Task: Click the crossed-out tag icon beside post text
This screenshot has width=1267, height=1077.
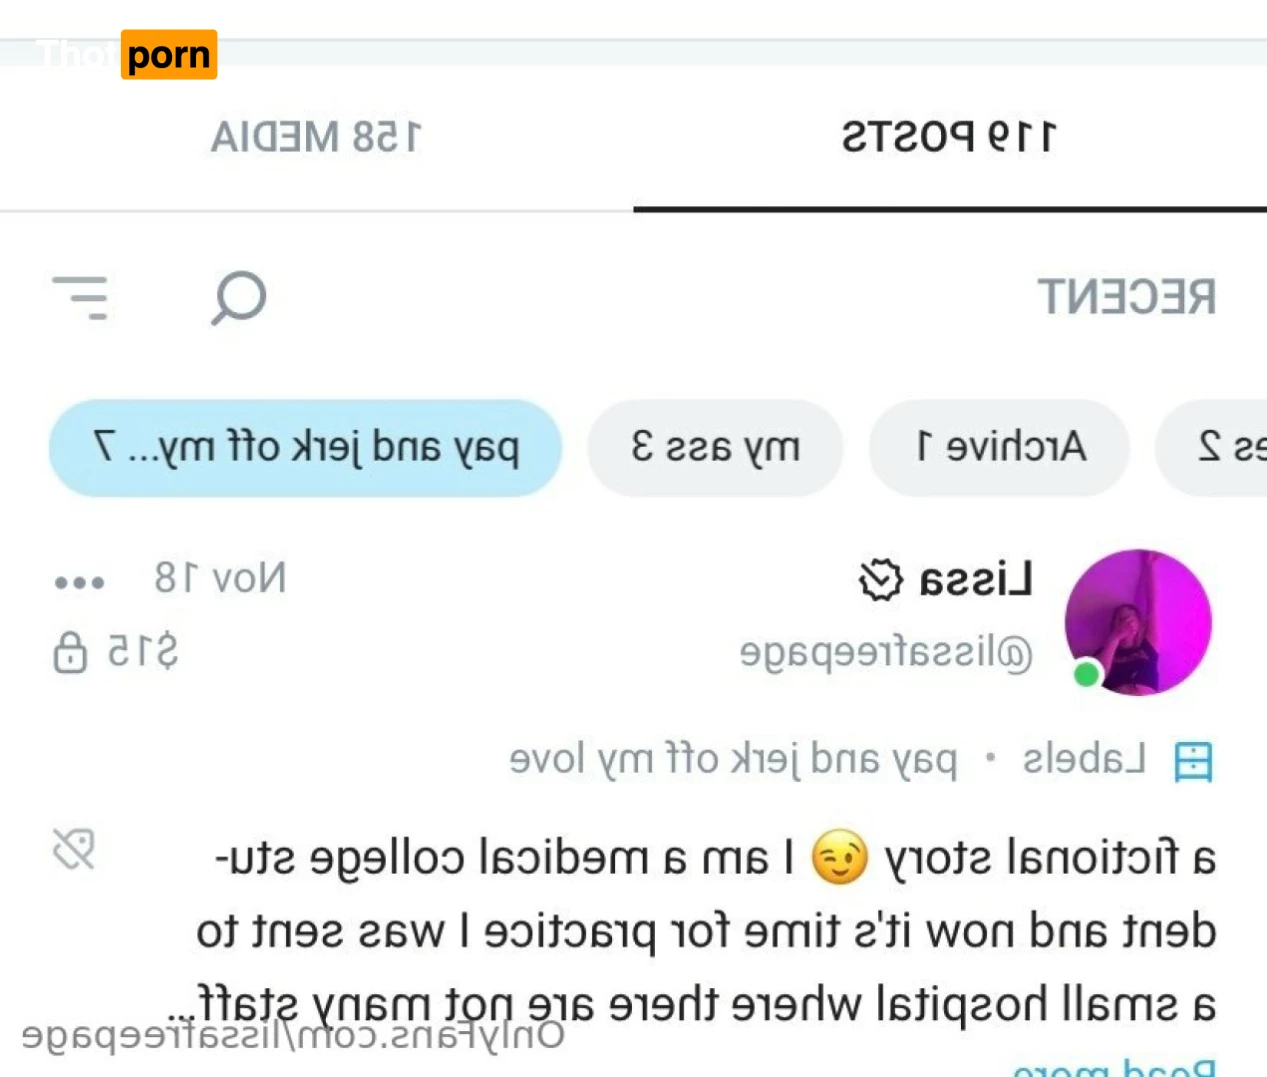Action: 74,849
